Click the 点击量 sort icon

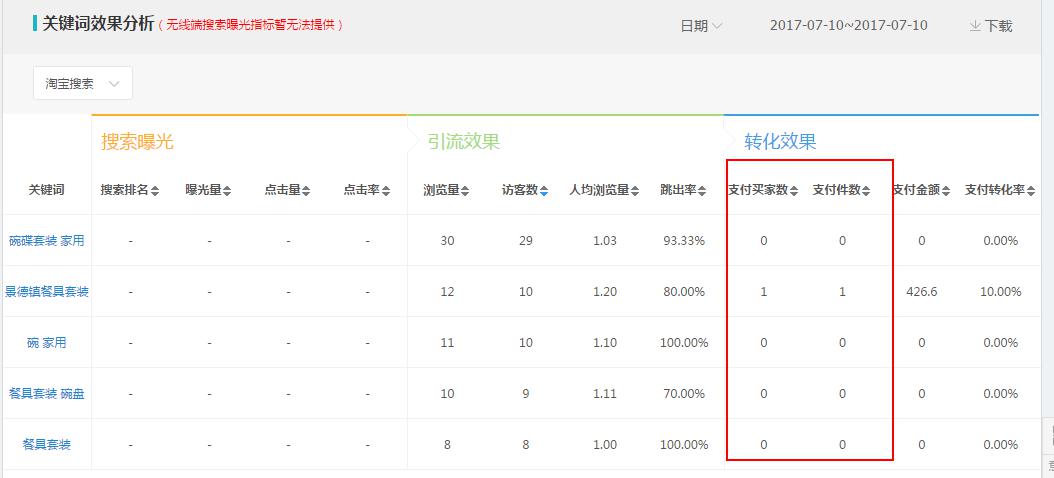(306, 191)
